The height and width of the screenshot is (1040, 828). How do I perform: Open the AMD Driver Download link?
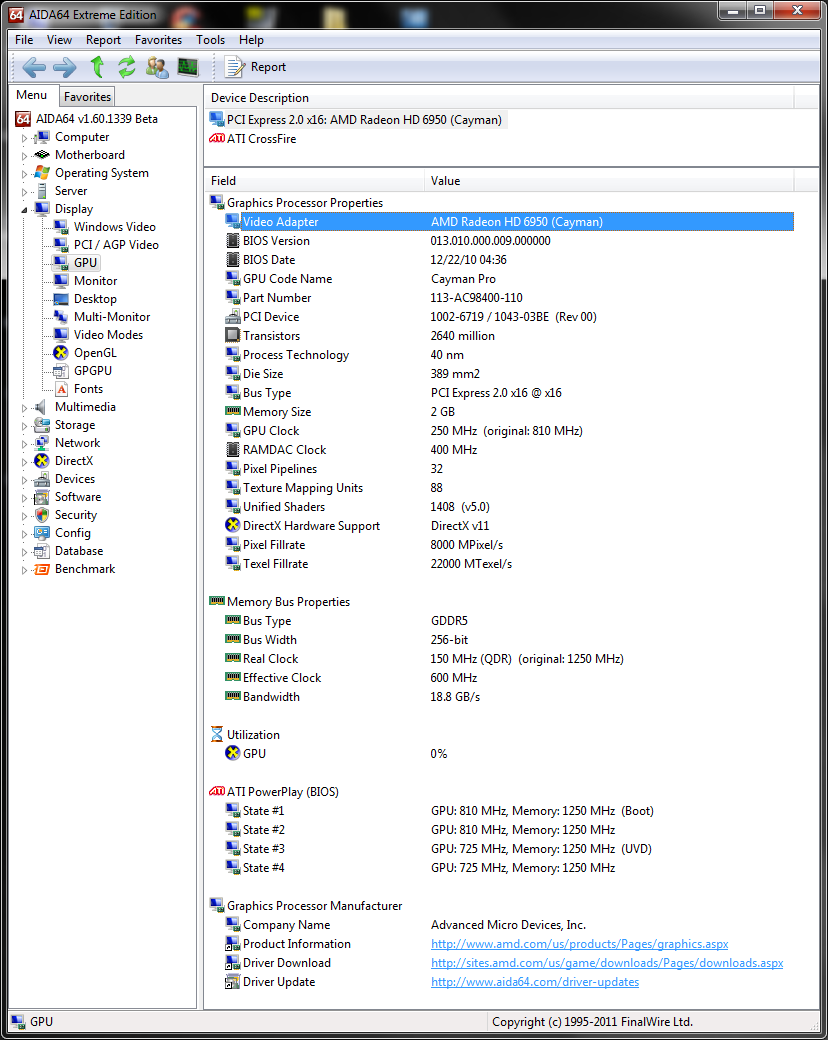click(x=607, y=962)
